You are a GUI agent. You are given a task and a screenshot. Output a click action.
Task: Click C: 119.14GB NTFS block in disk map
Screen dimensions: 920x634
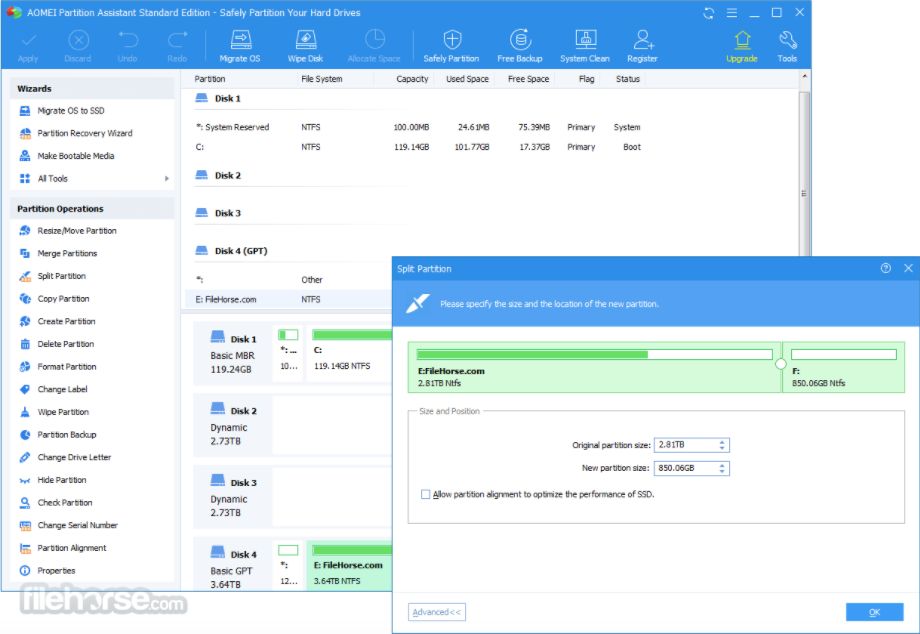pos(350,354)
